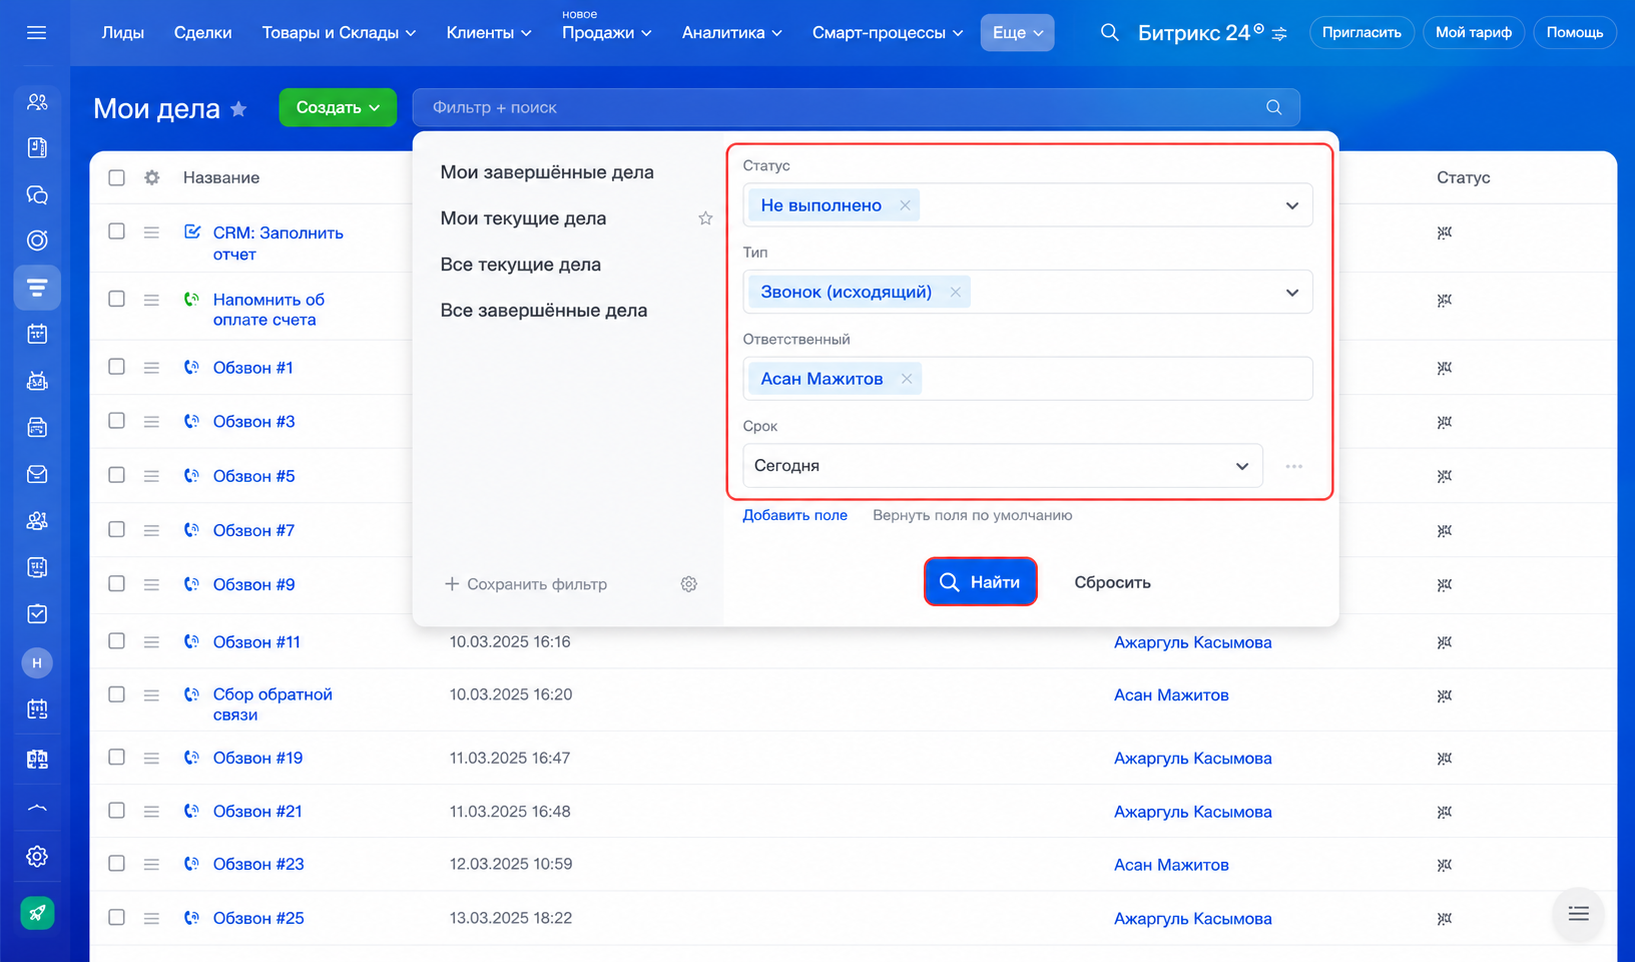The width and height of the screenshot is (1635, 962).
Task: Tick checkbox for Обзвон #21
Action: [x=117, y=811]
